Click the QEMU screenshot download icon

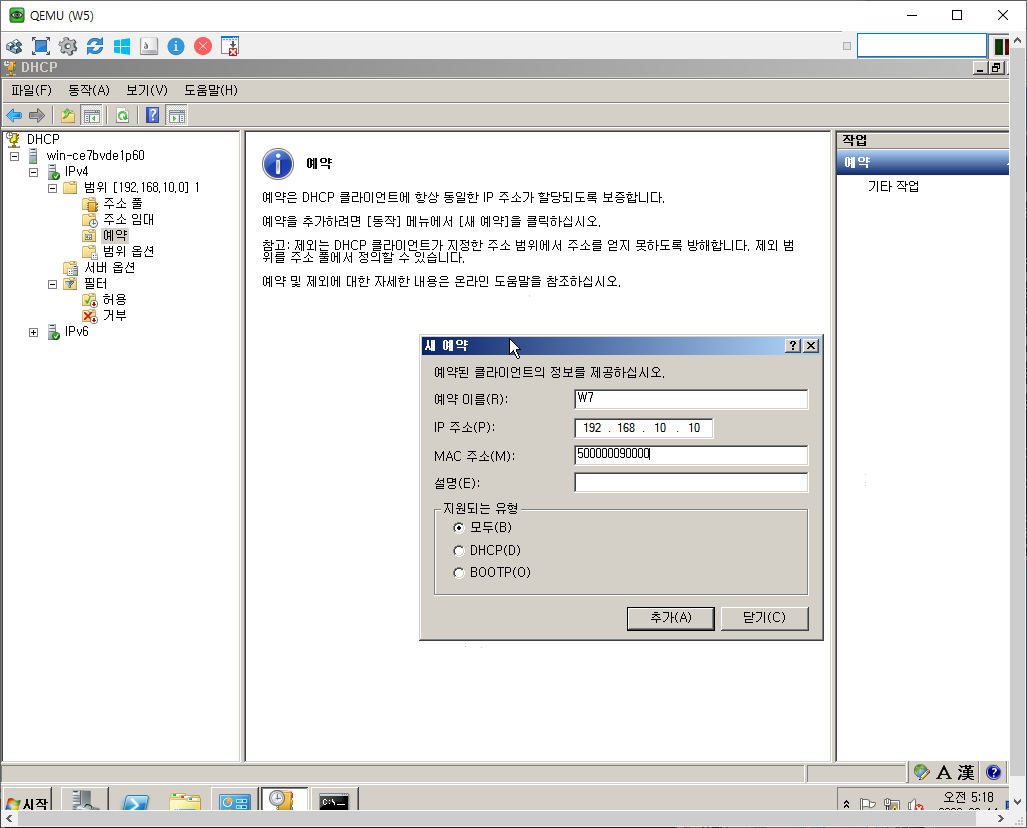click(x=230, y=46)
